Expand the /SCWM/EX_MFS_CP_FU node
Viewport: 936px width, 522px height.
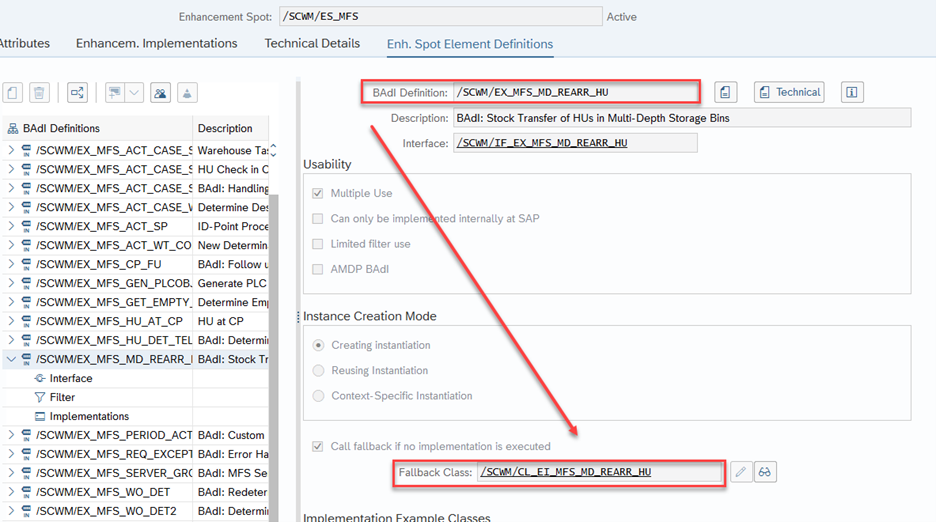pos(11,264)
